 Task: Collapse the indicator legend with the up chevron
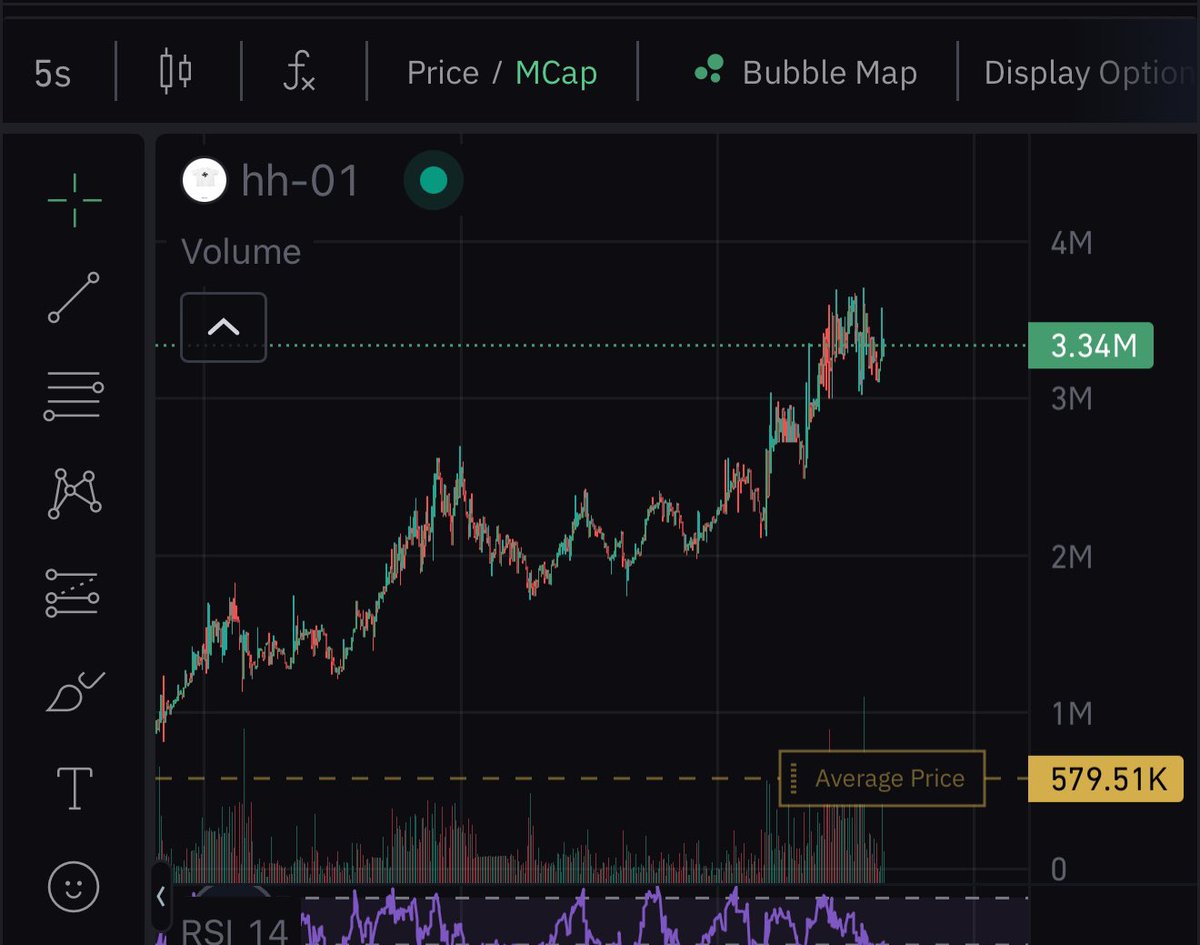click(x=223, y=327)
